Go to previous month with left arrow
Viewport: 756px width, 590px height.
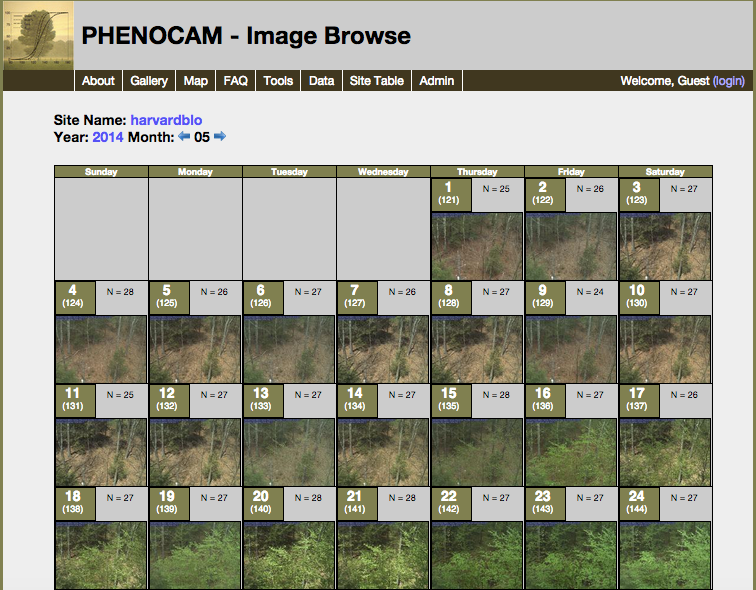(184, 137)
